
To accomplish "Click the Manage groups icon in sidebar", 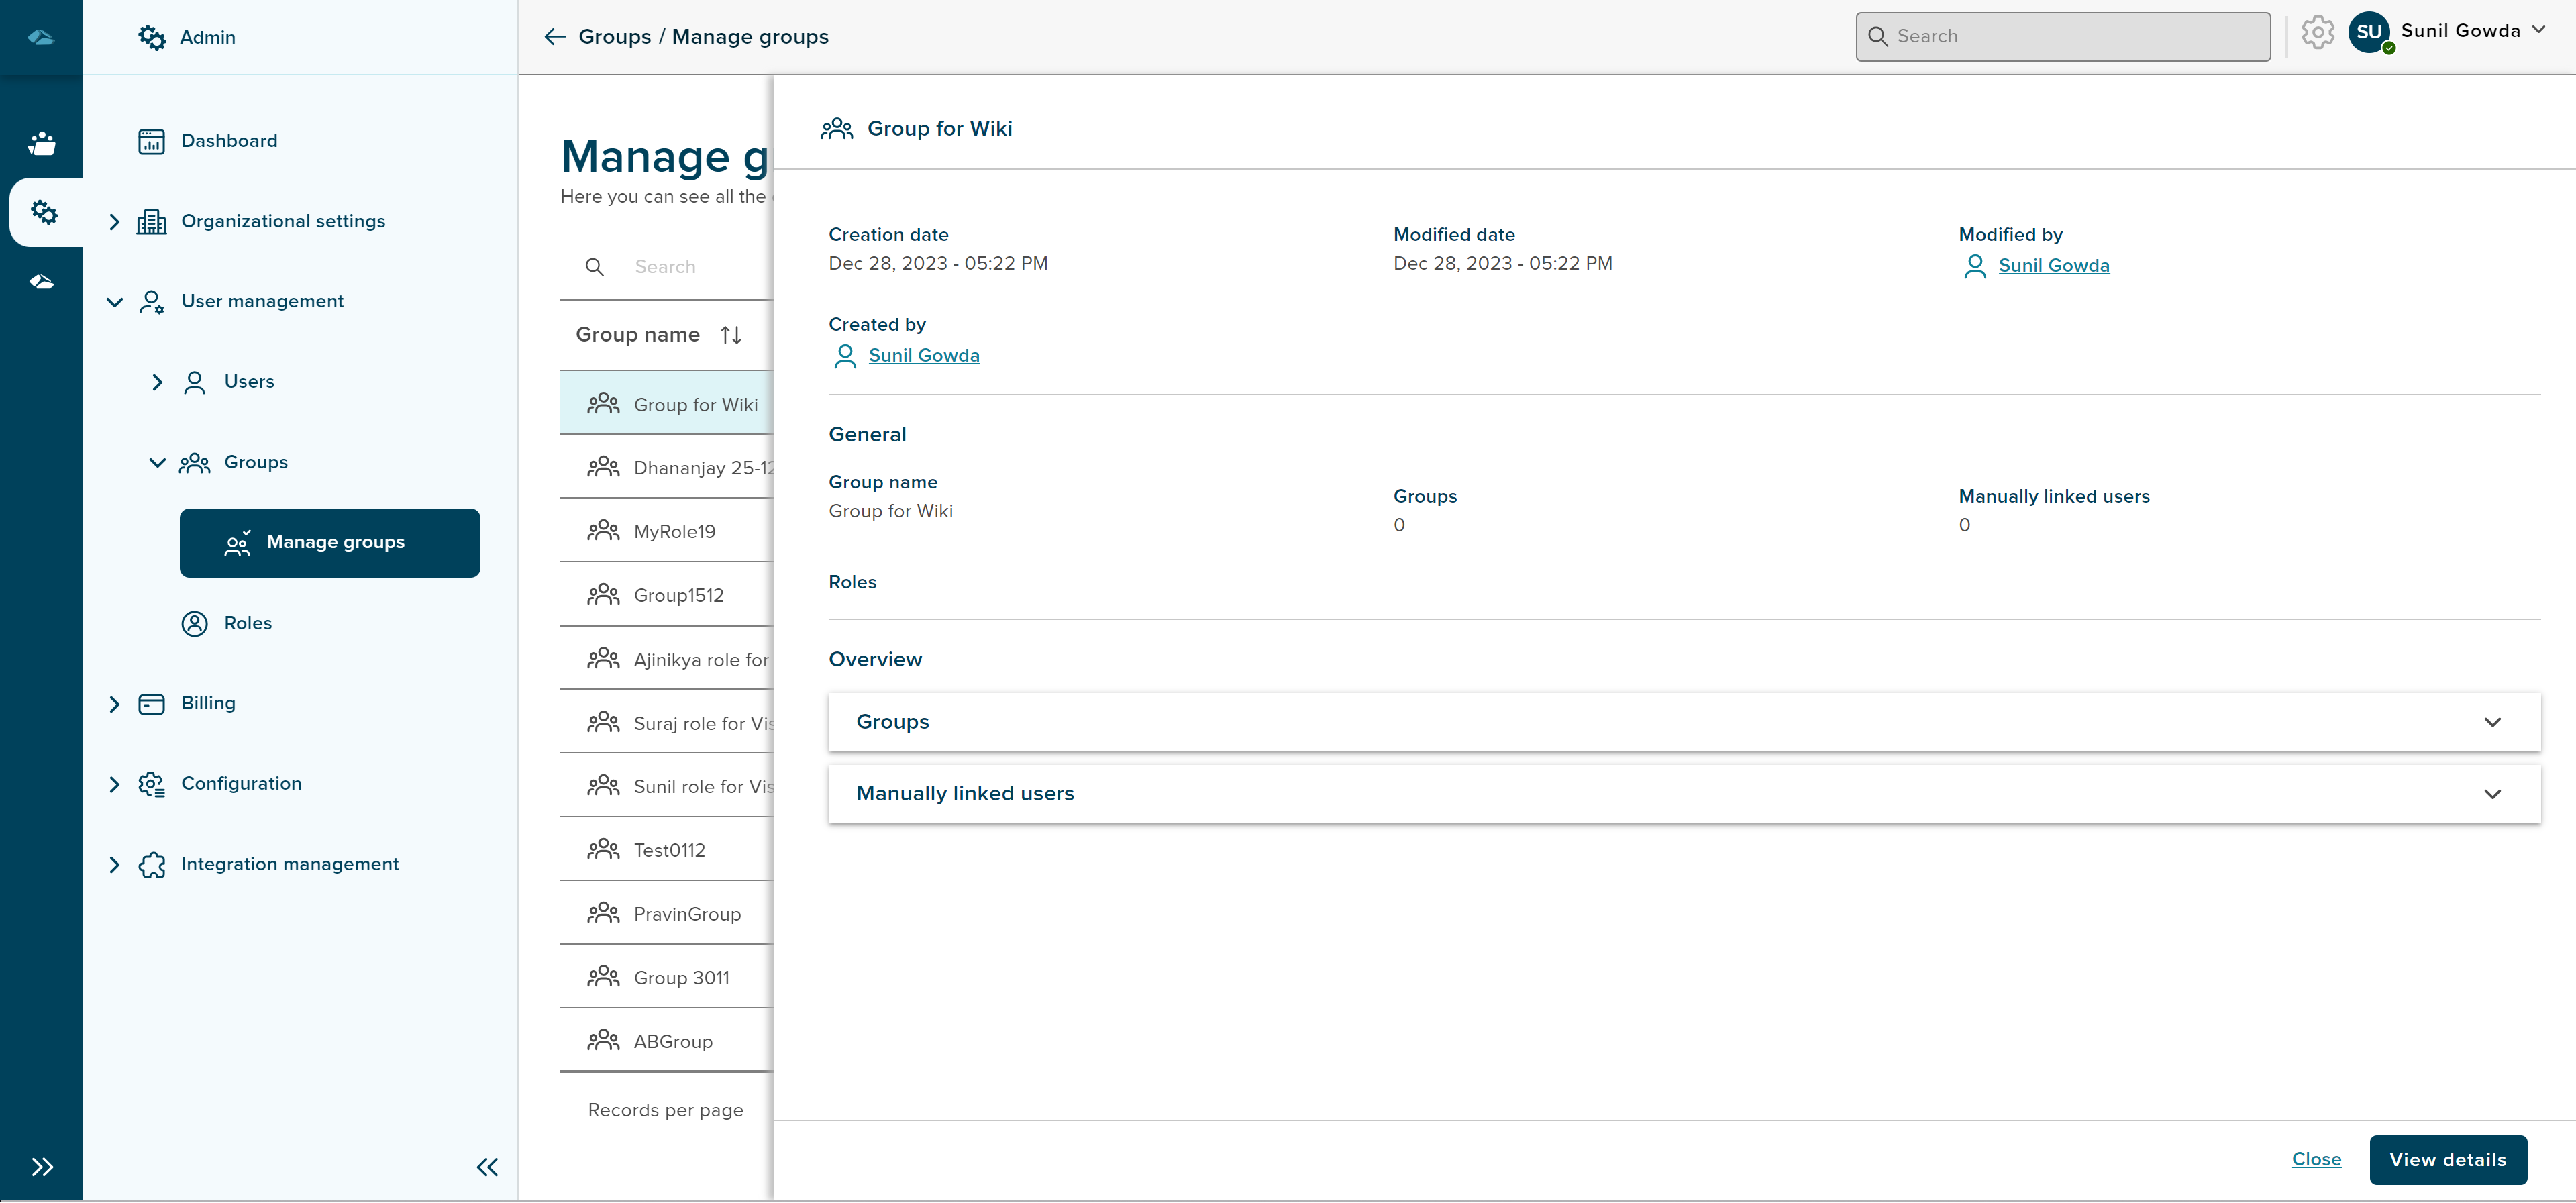I will 237,543.
